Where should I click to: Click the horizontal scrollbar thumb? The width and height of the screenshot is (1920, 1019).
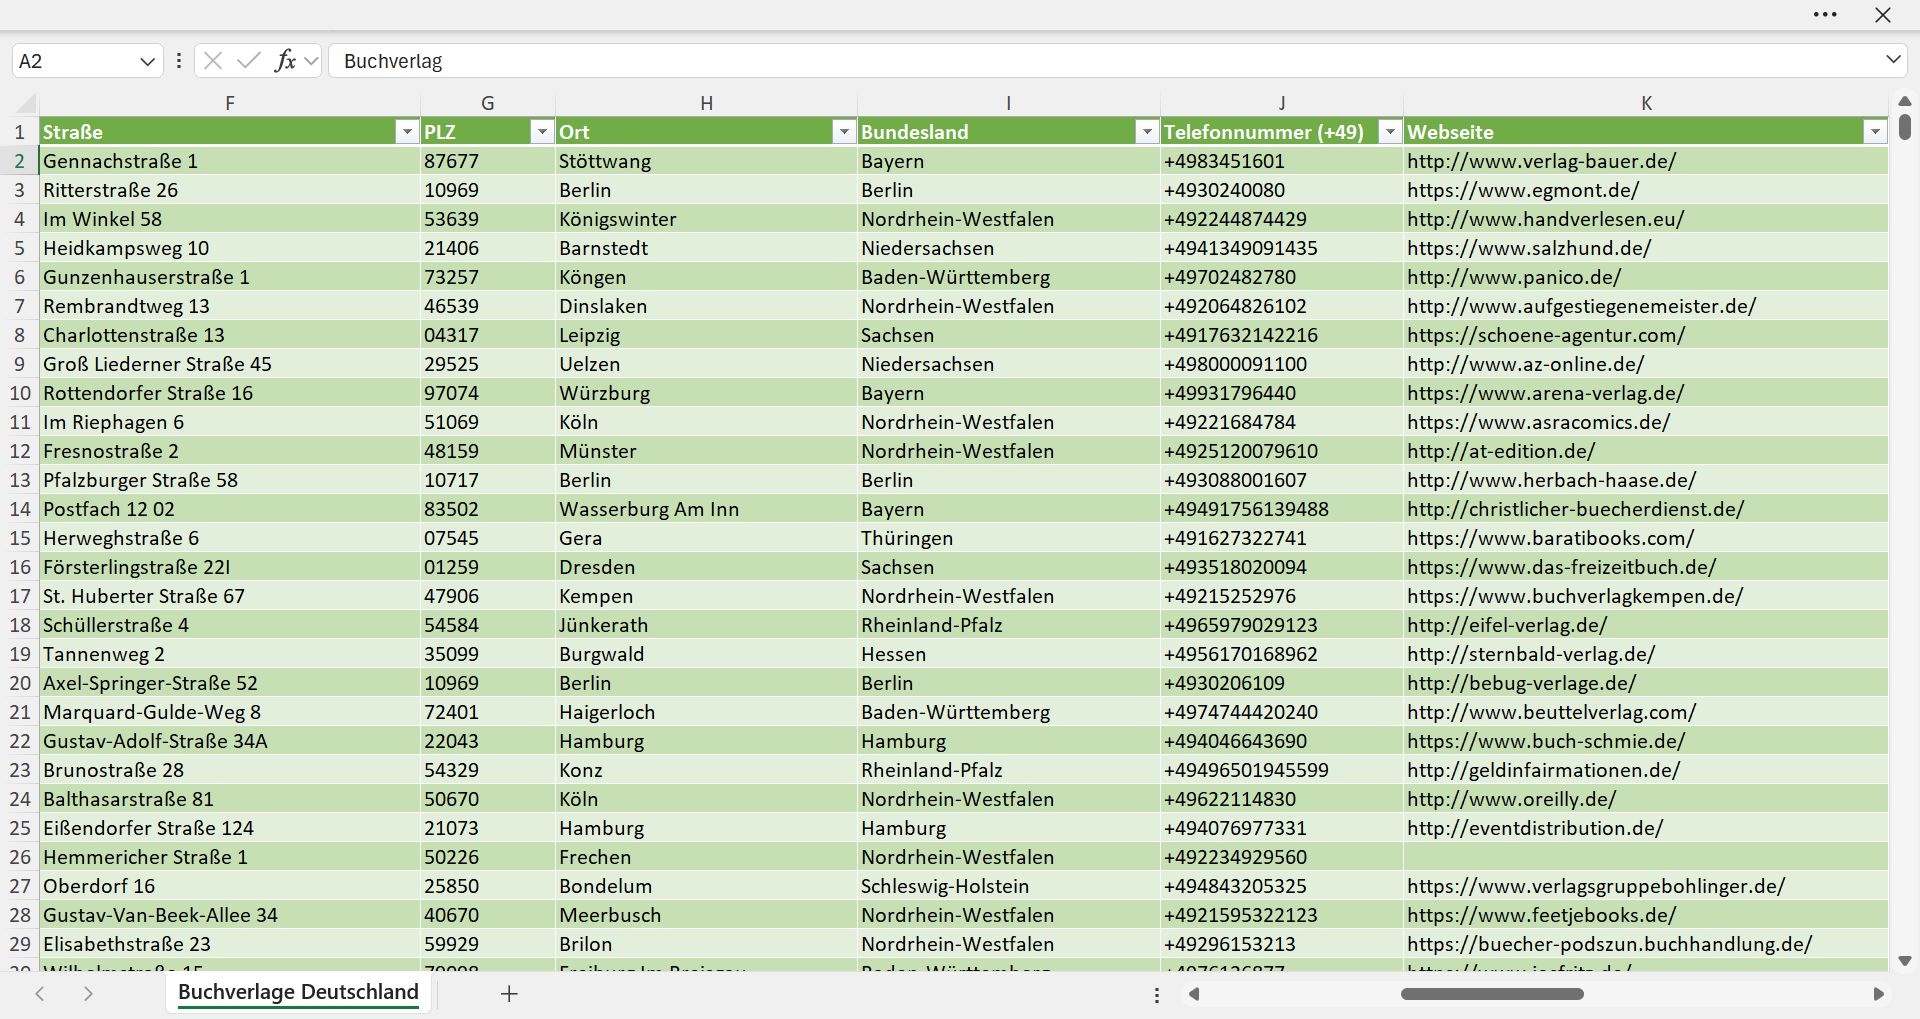(1492, 994)
